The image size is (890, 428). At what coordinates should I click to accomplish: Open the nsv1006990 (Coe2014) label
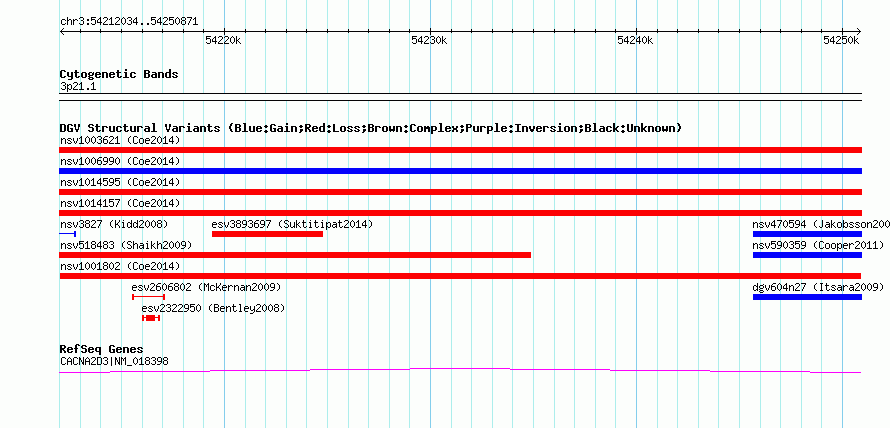[120, 161]
